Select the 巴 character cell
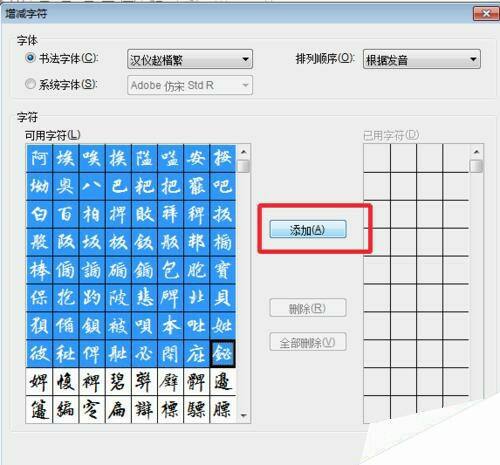 pyautogui.click(x=118, y=186)
